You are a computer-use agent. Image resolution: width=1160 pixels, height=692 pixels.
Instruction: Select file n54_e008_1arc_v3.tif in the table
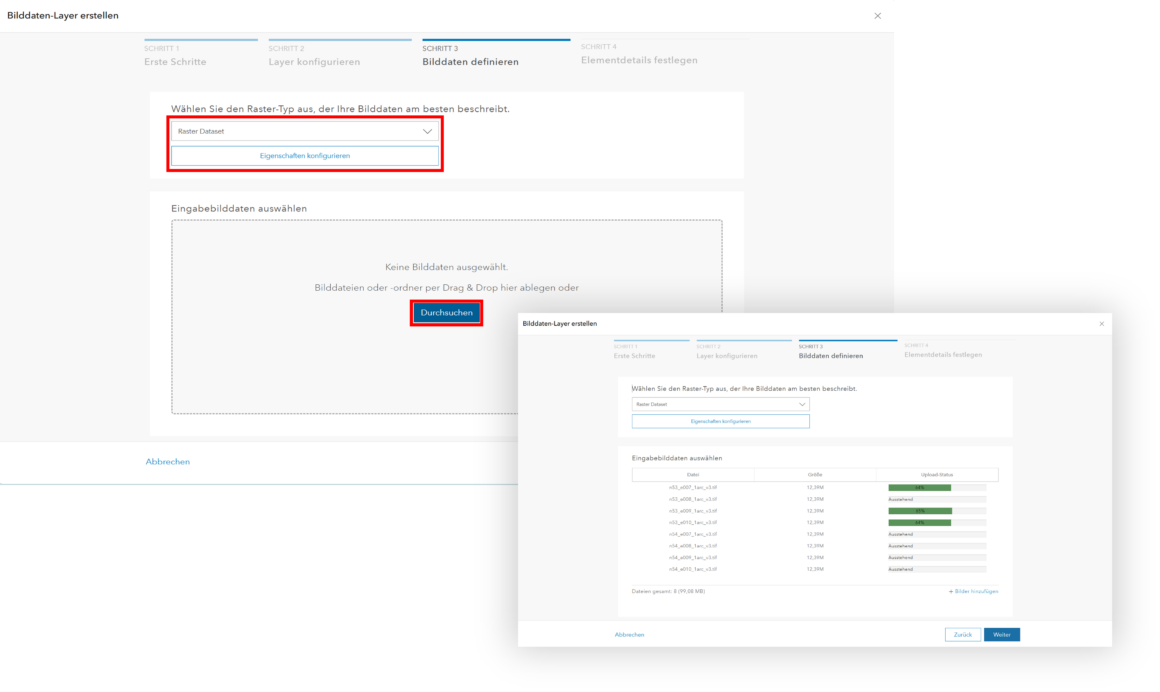click(693, 545)
